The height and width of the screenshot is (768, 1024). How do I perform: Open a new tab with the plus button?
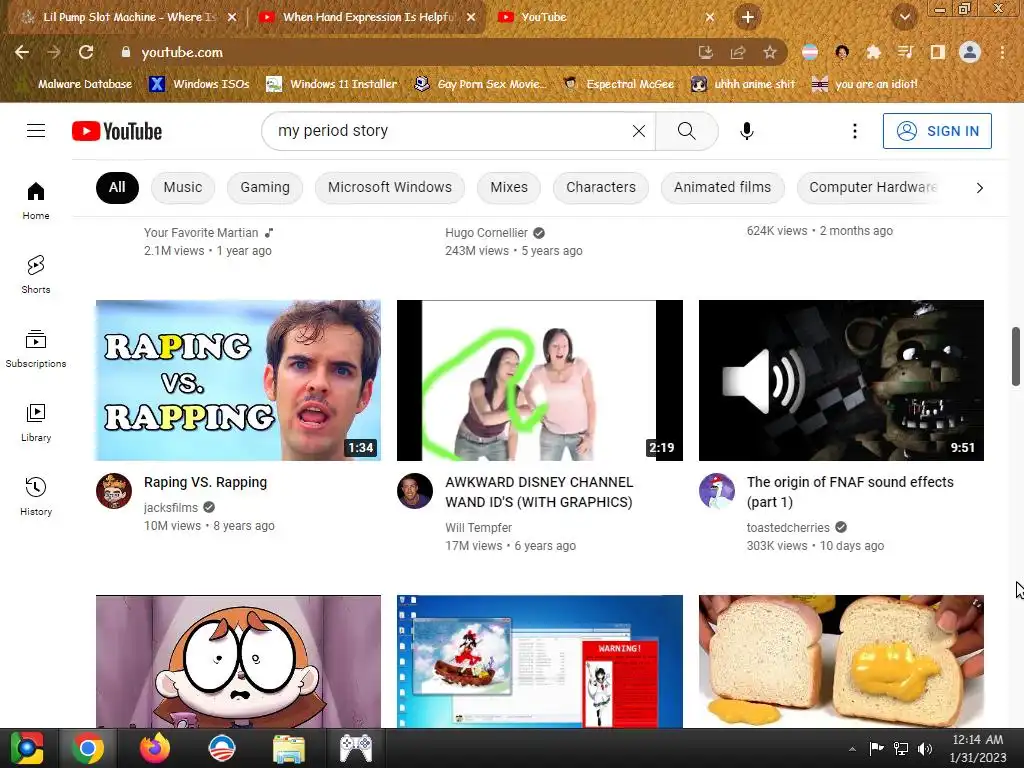pos(748,17)
